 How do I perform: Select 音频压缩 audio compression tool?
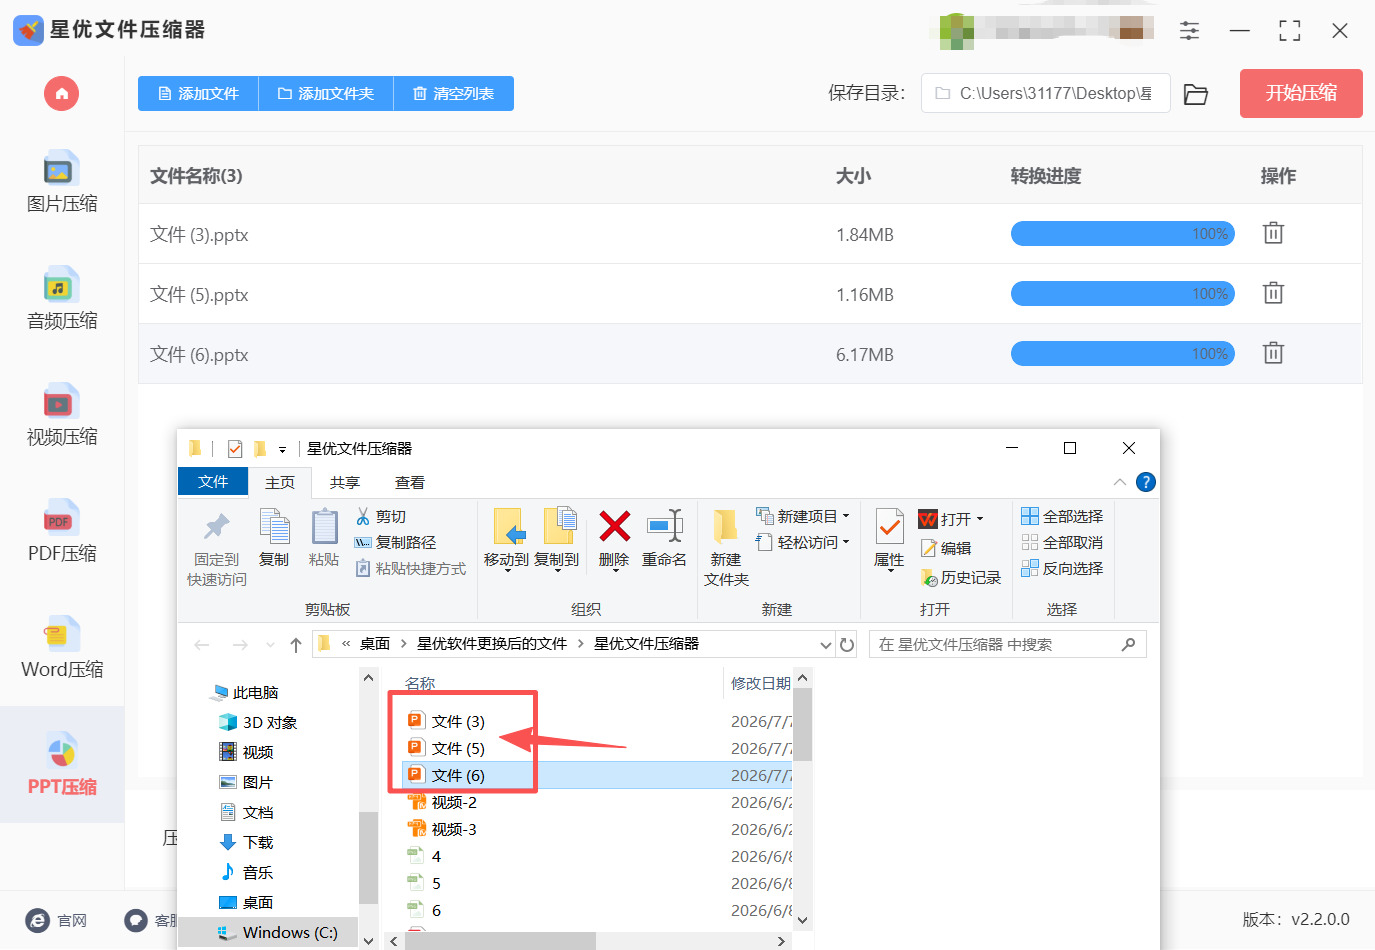(x=62, y=300)
